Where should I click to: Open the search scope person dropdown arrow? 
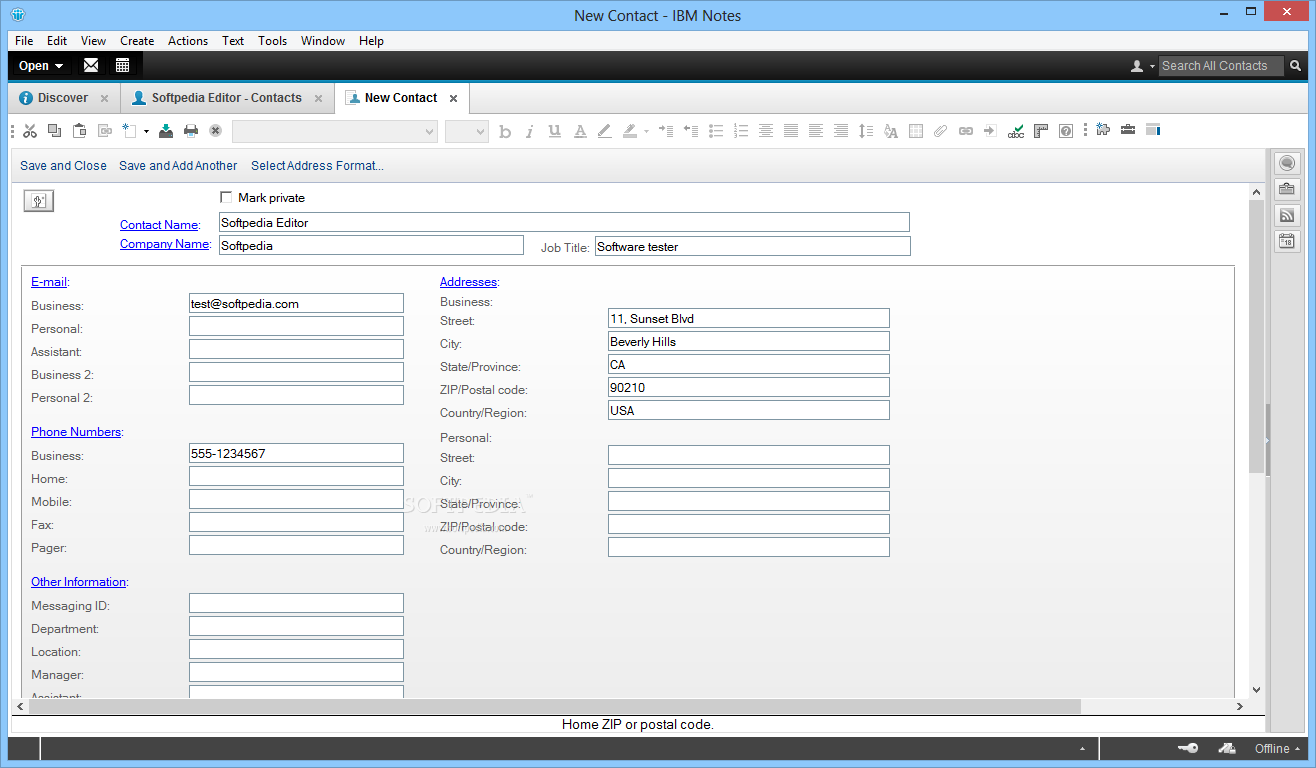point(1153,66)
